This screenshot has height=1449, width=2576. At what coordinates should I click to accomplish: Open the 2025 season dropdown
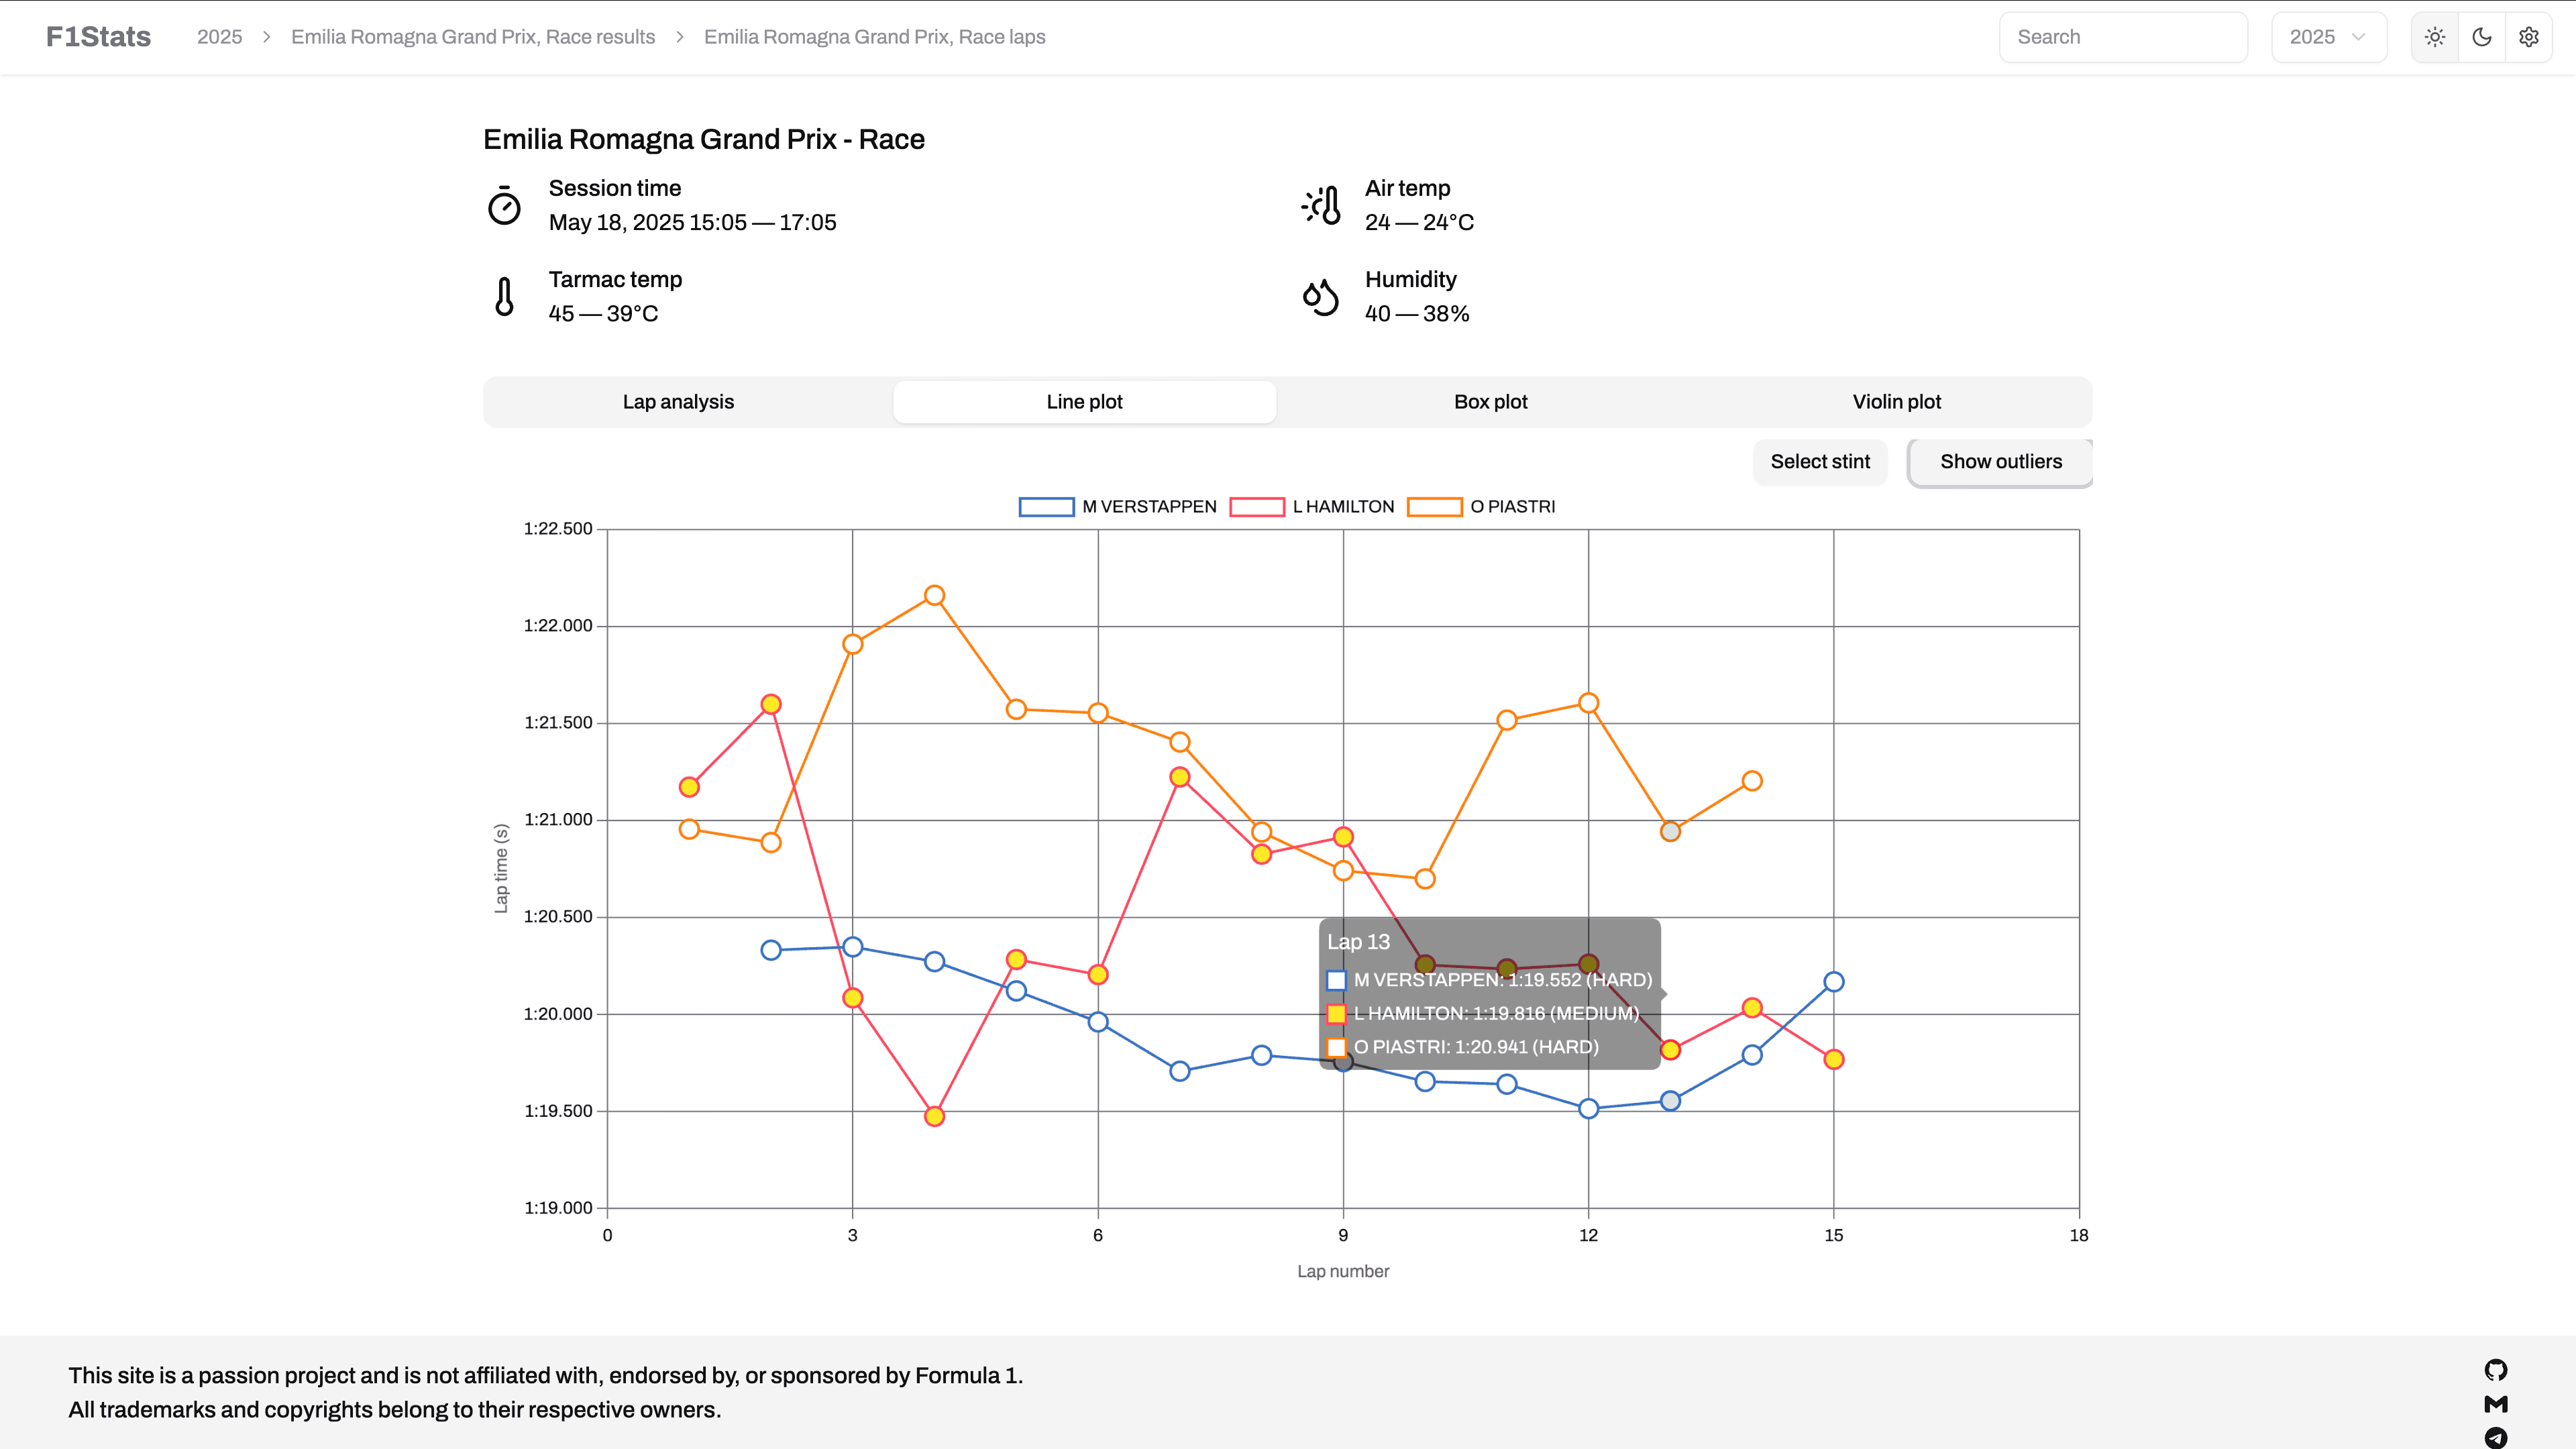tap(2328, 37)
